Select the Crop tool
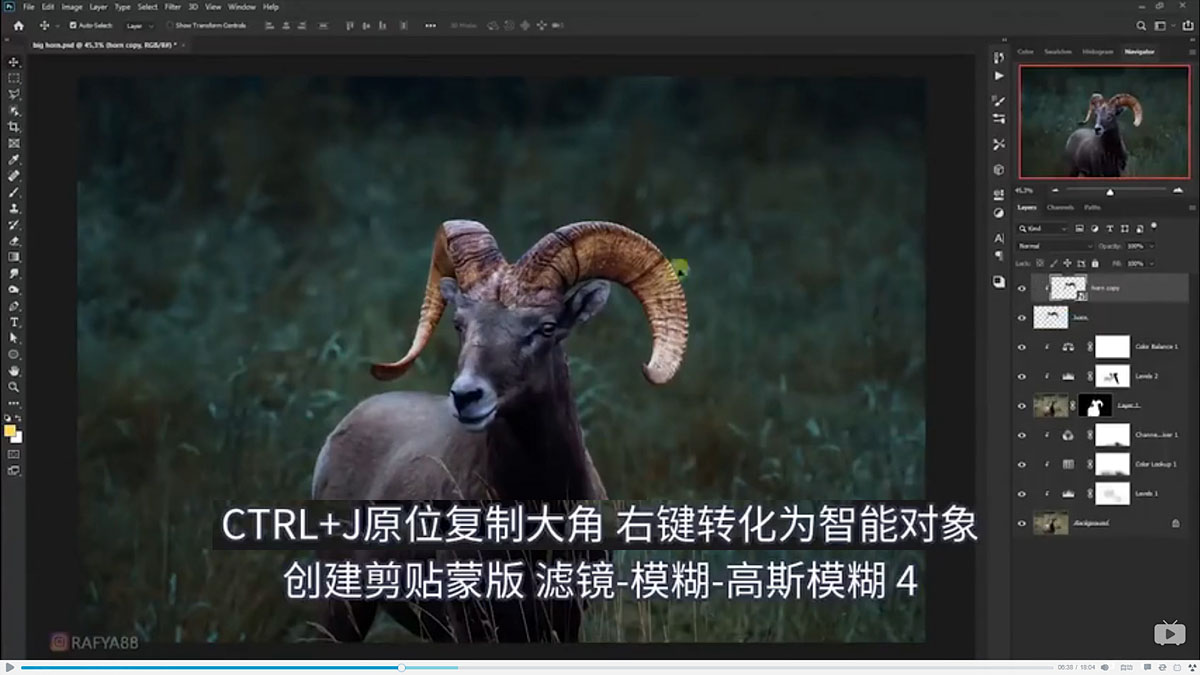The height and width of the screenshot is (675, 1200). tap(14, 127)
